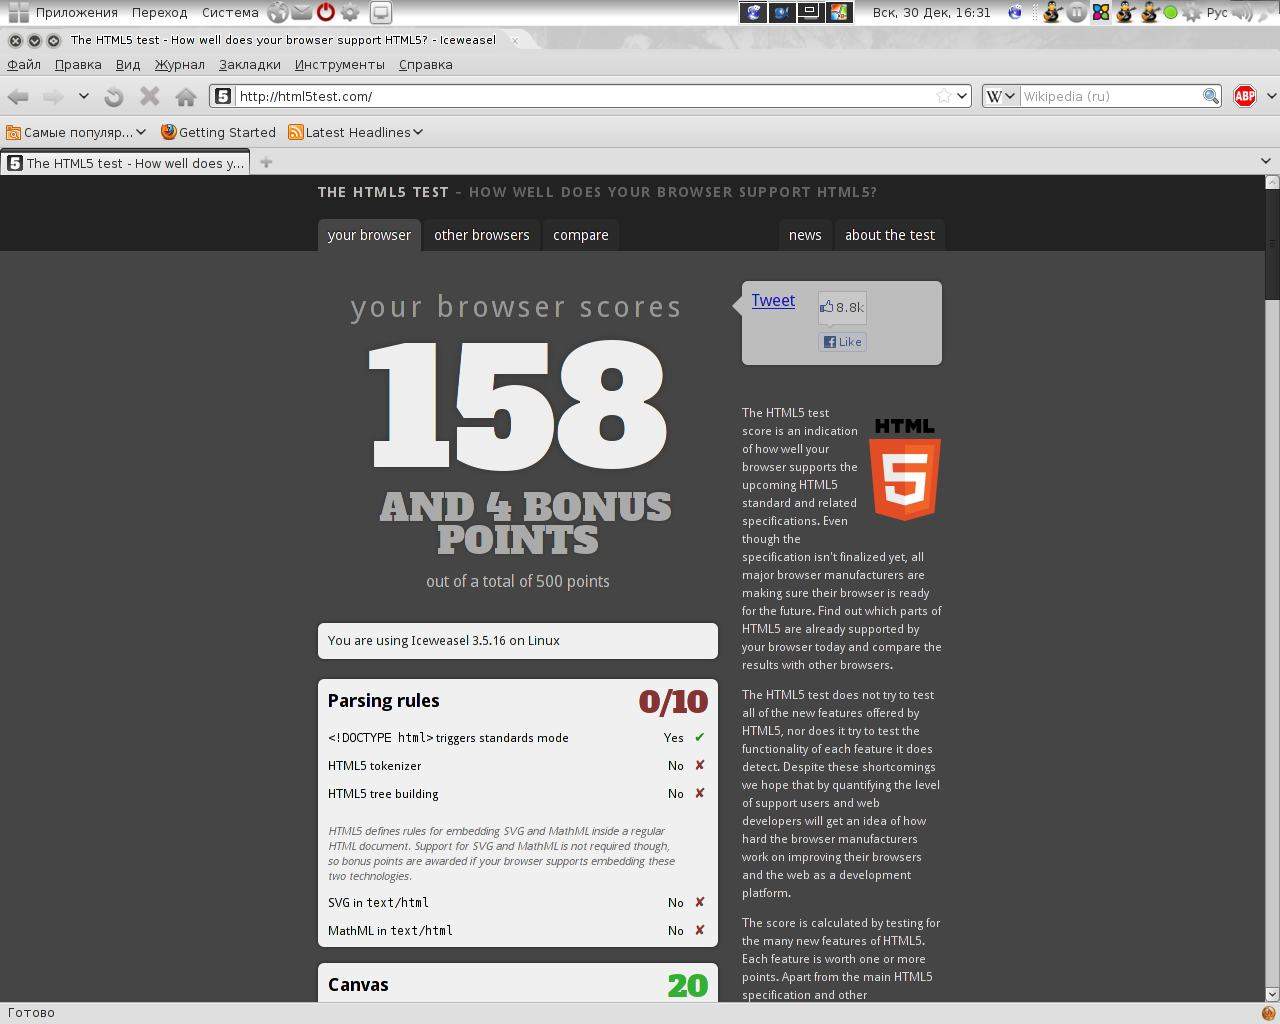The image size is (1280, 1024).
Task: Click the scrollbar down arrow
Action: pyautogui.click(x=1272, y=994)
